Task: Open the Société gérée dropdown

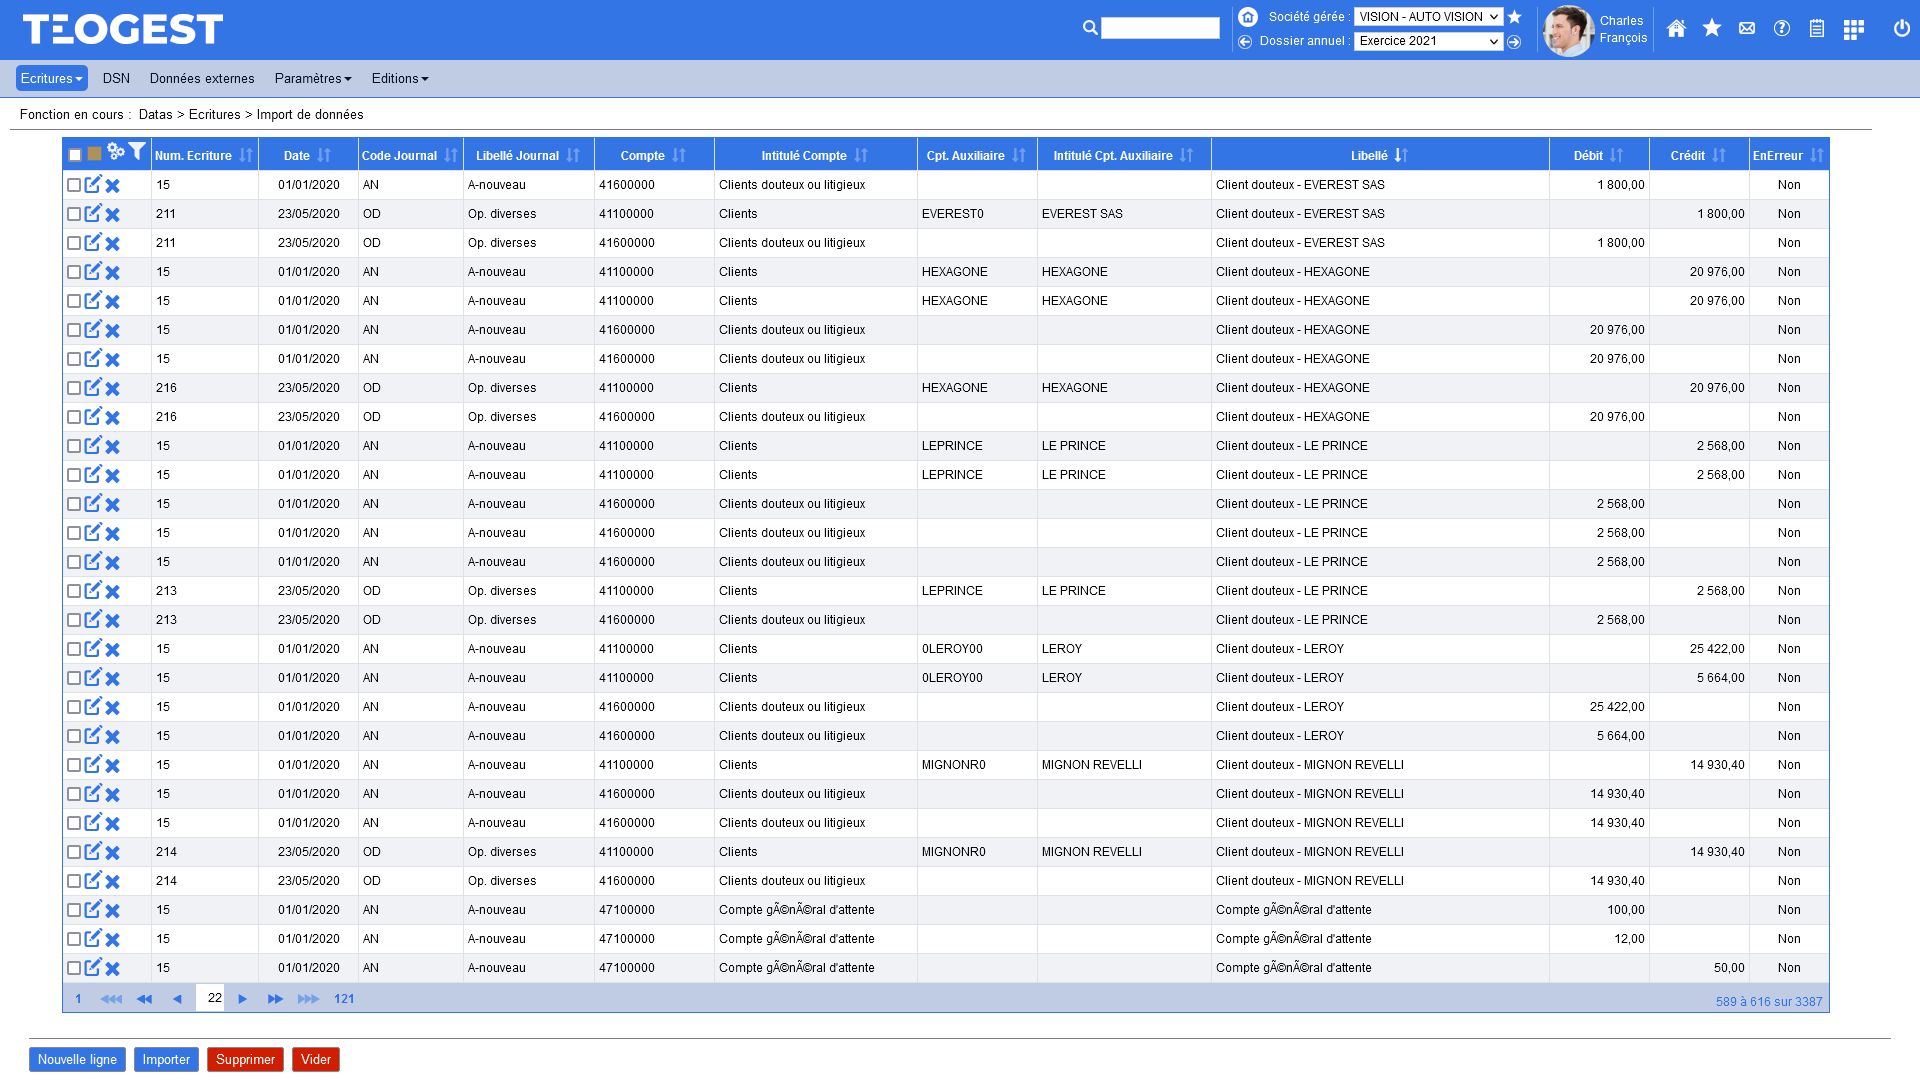Action: click(1428, 17)
